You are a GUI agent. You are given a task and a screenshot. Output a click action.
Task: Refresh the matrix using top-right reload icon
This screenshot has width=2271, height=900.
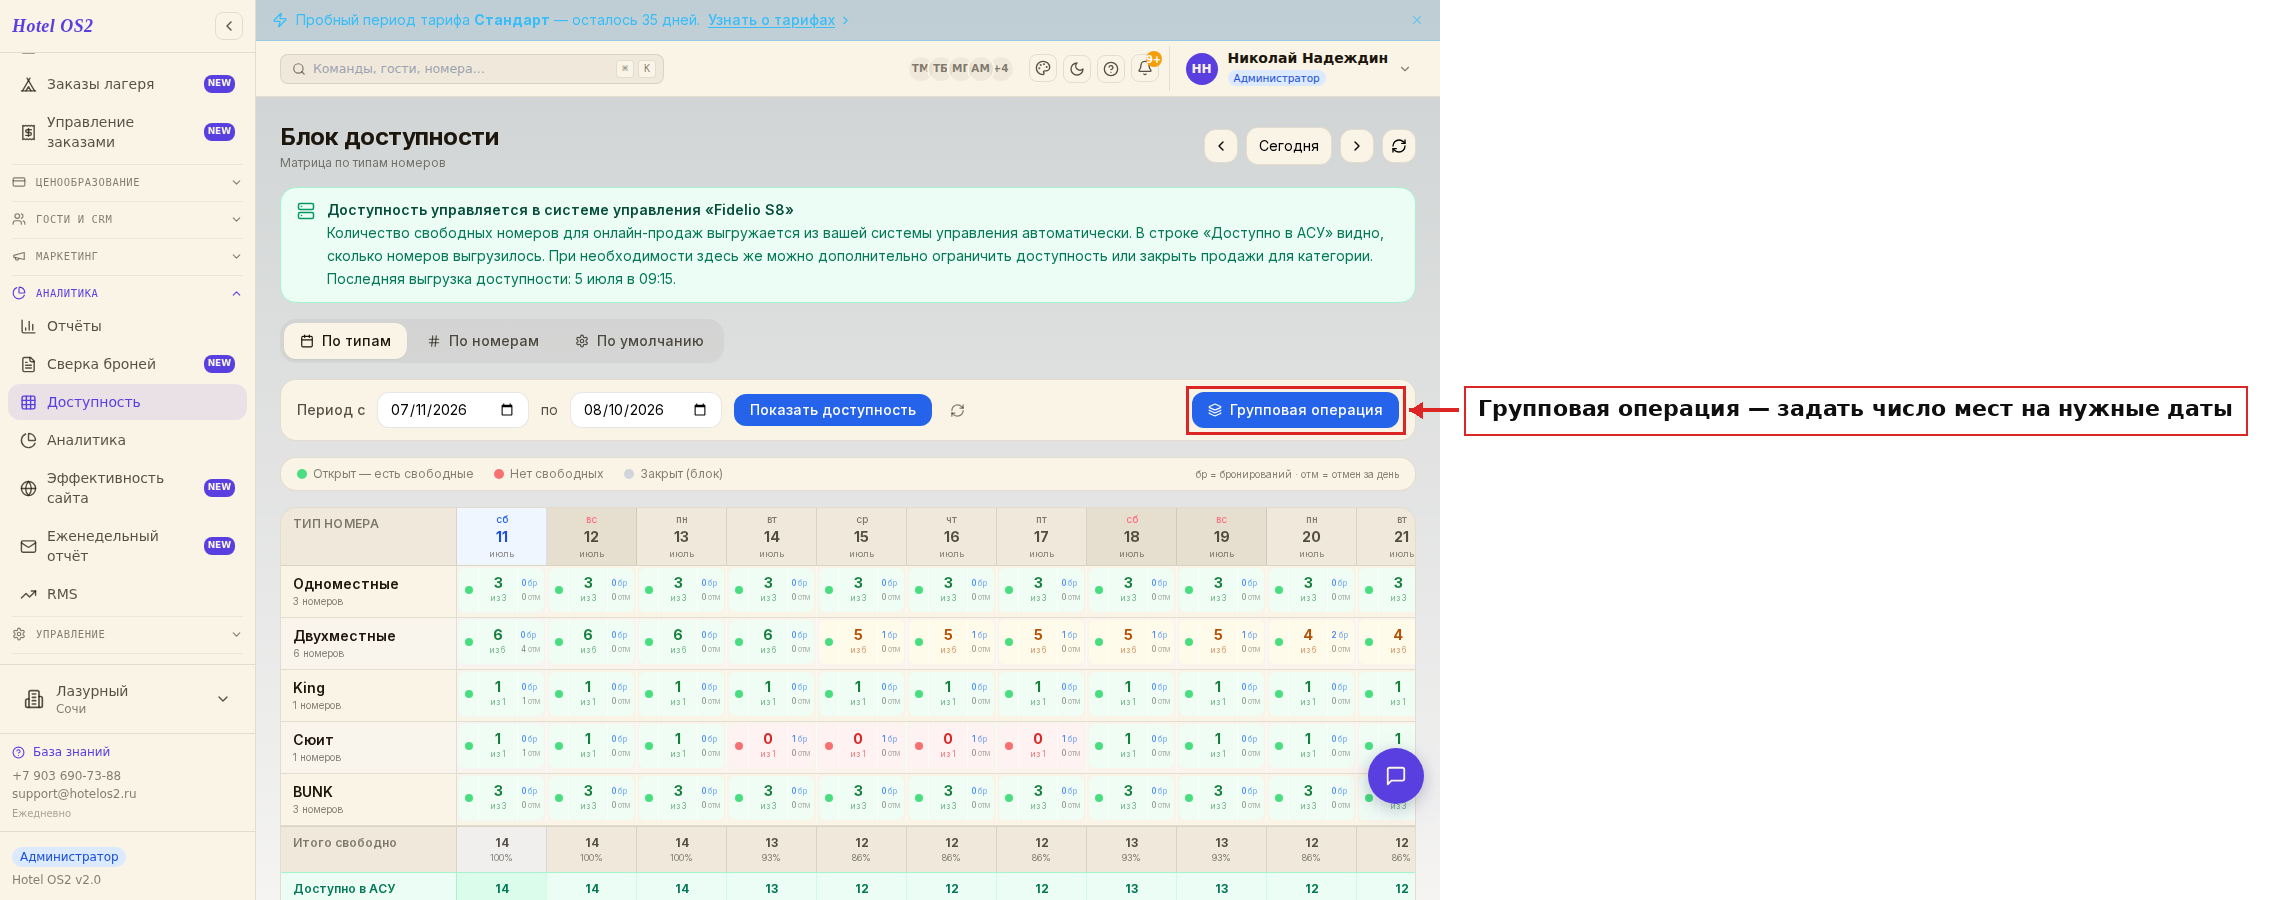1399,146
